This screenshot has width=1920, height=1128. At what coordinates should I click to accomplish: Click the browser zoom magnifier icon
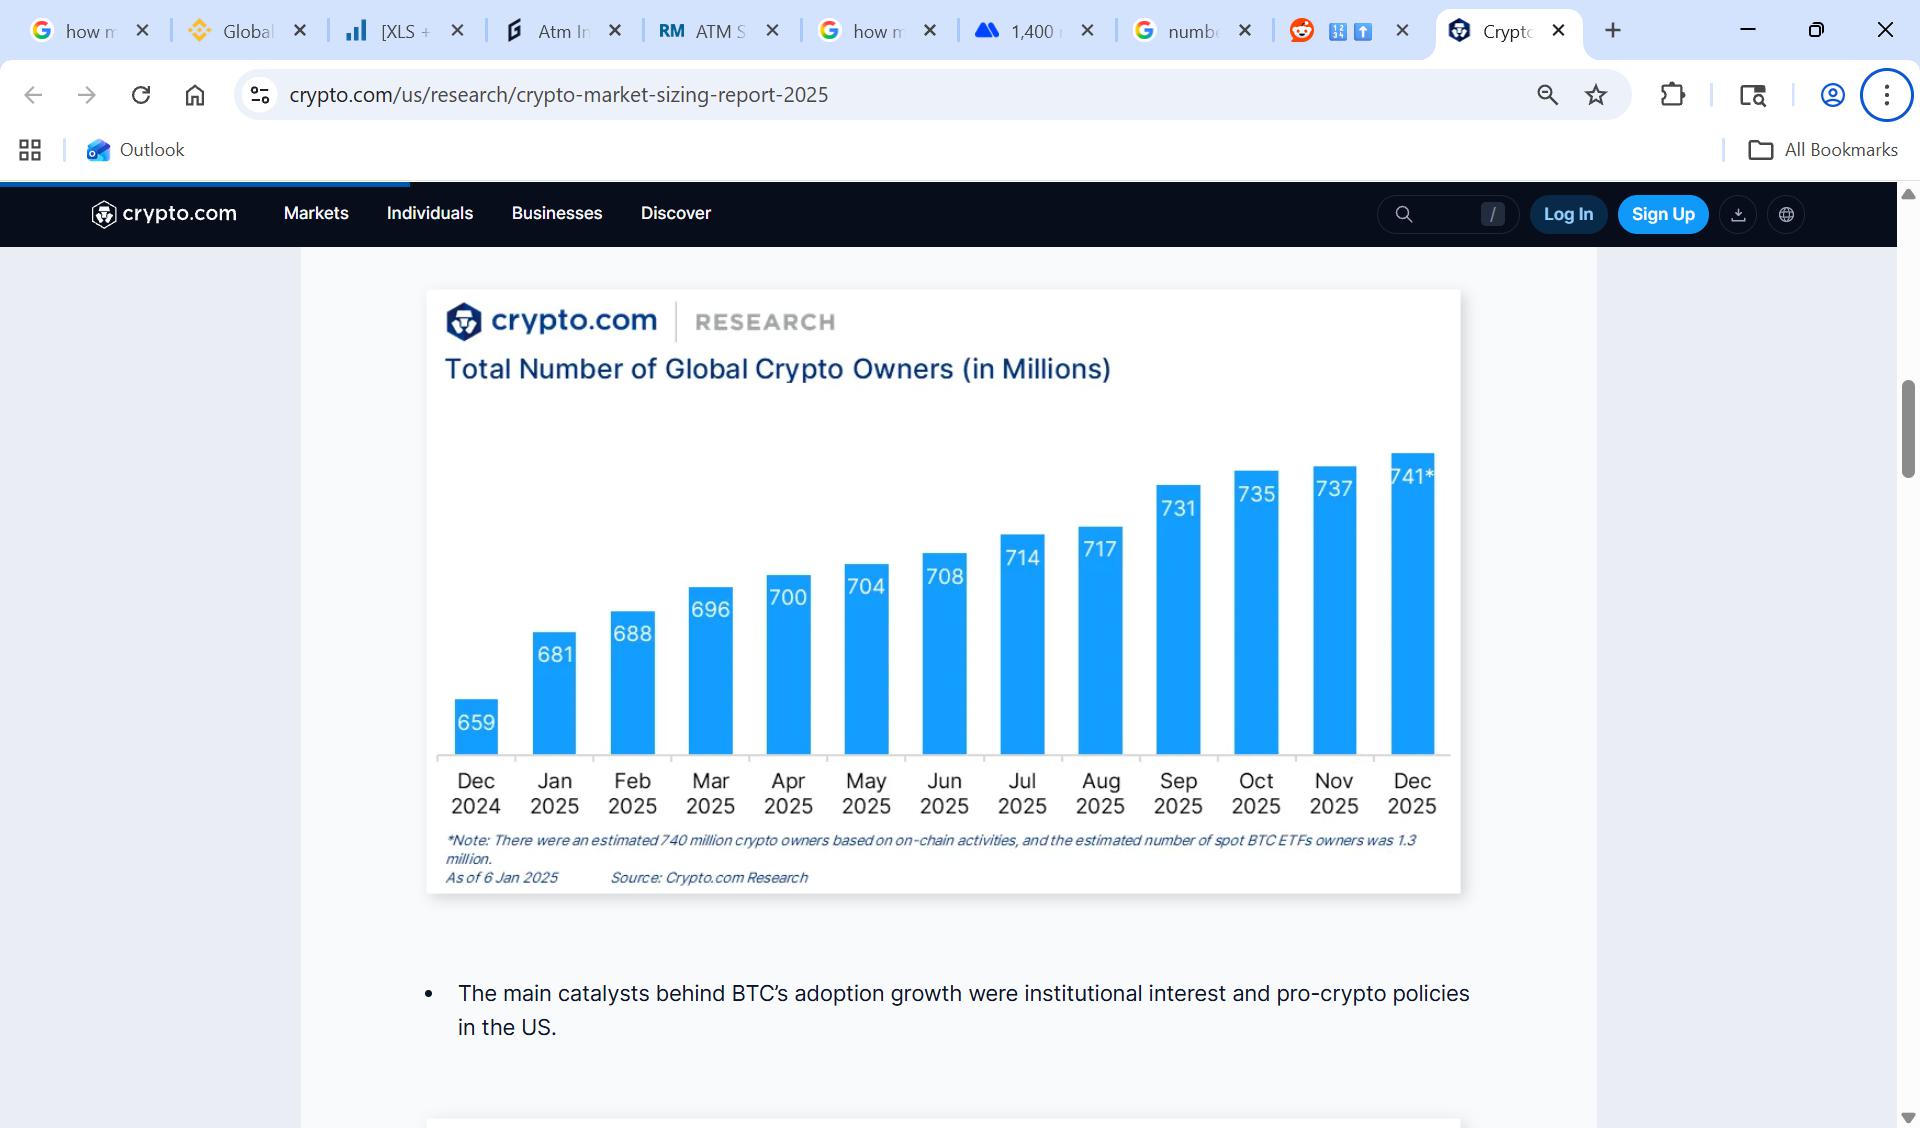(x=1547, y=95)
